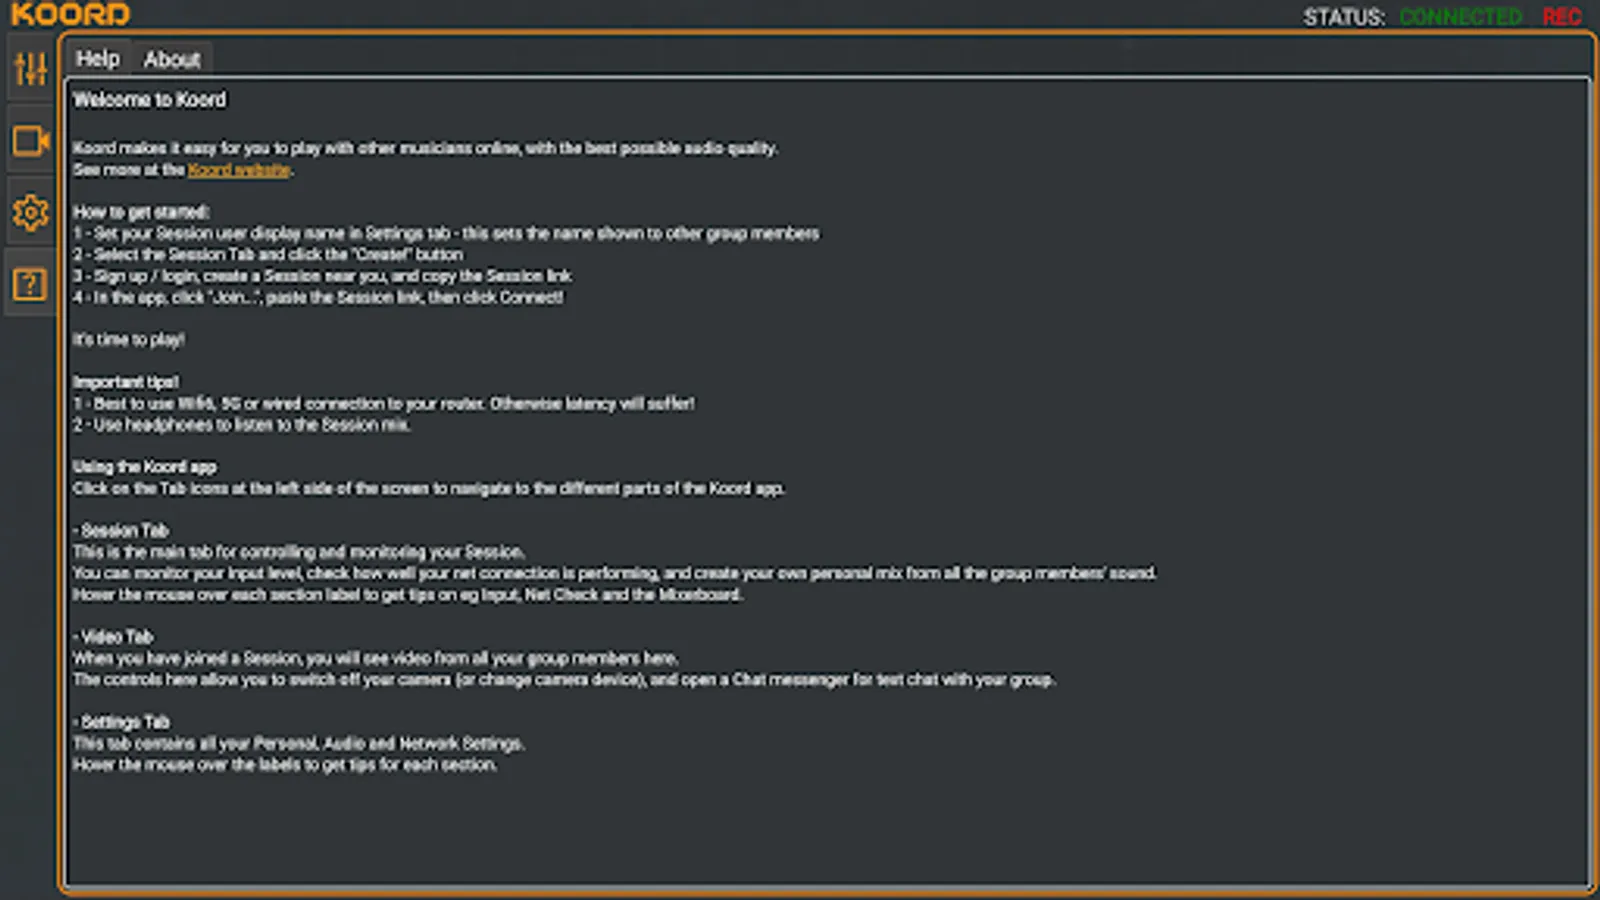Viewport: 1600px width, 900px height.
Task: Click the "- Video Tab" section heading
Action: [113, 637]
